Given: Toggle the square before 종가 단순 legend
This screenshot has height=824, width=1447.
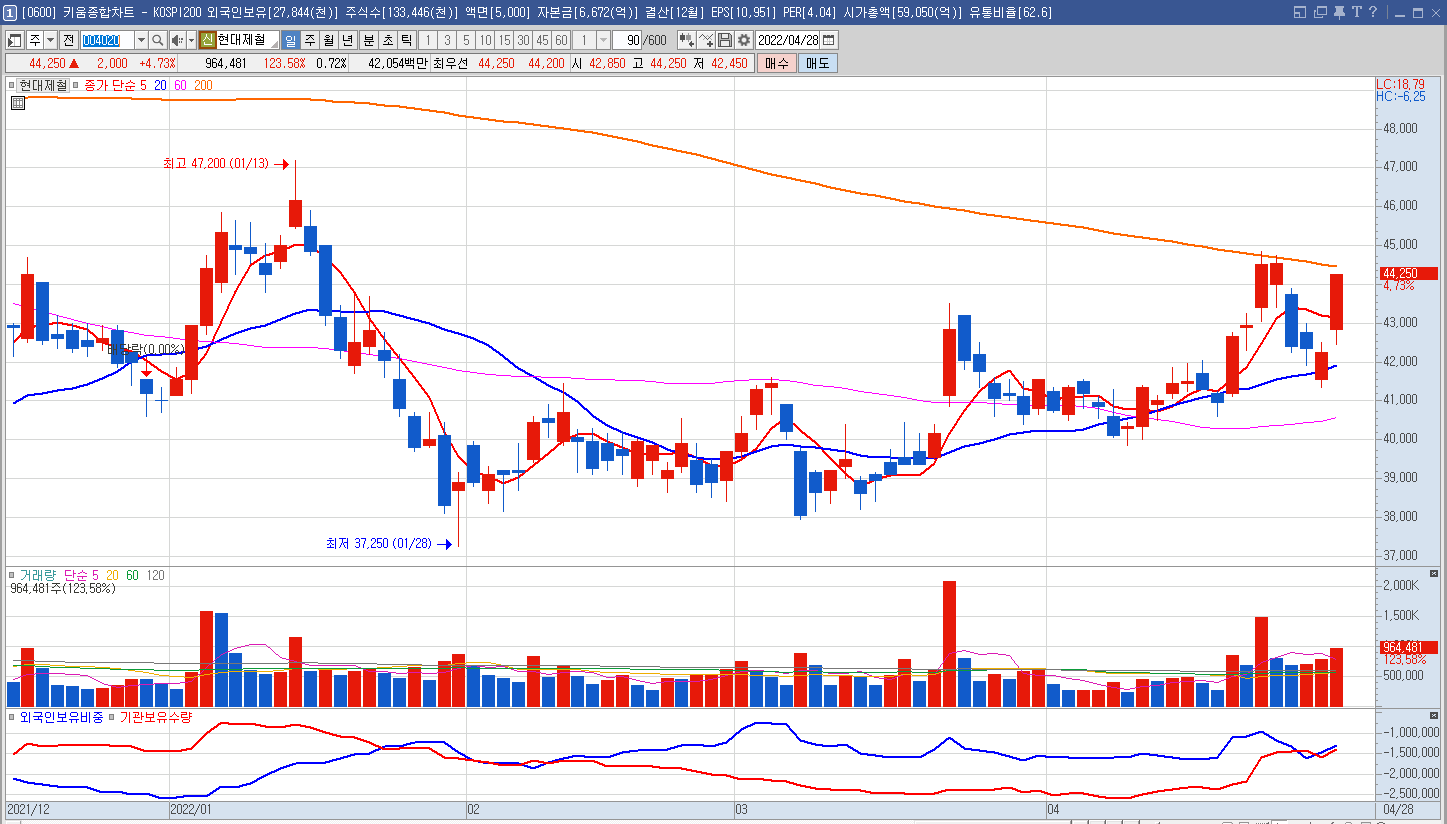Looking at the screenshot, I should [x=77, y=85].
